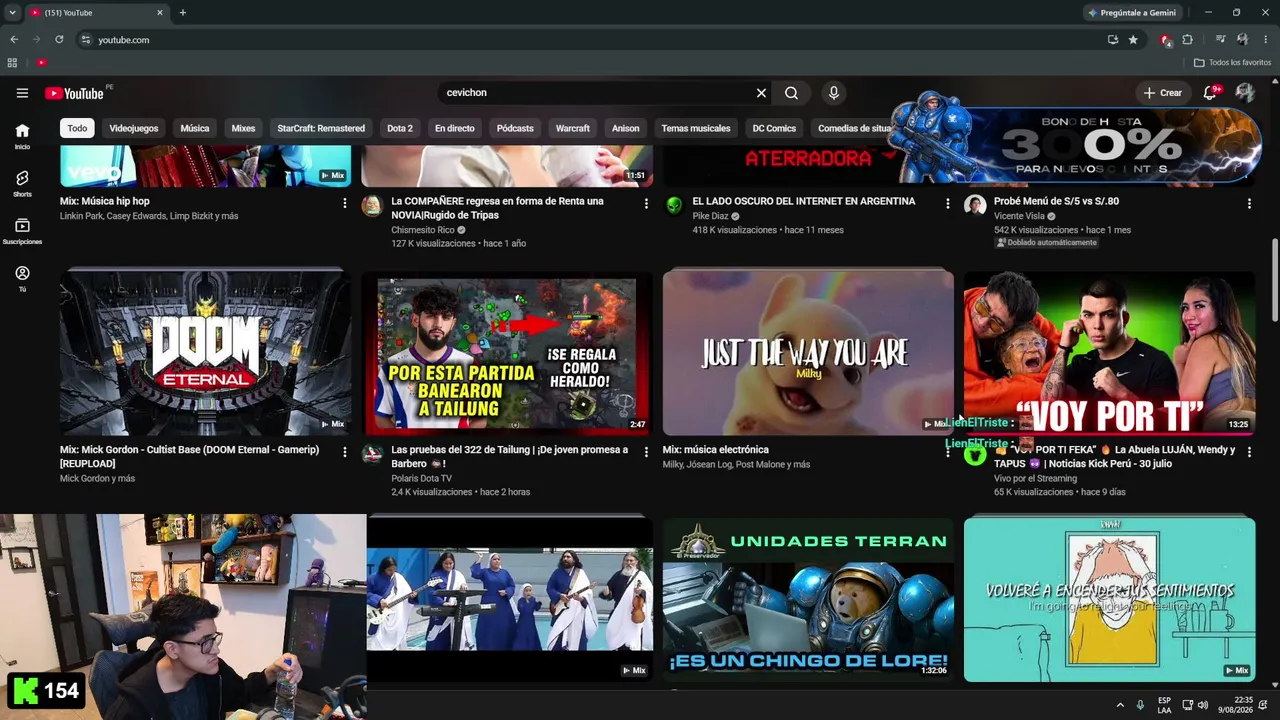The width and height of the screenshot is (1280, 720).
Task: Open the taskbar network icon
Action: pos(1187,705)
